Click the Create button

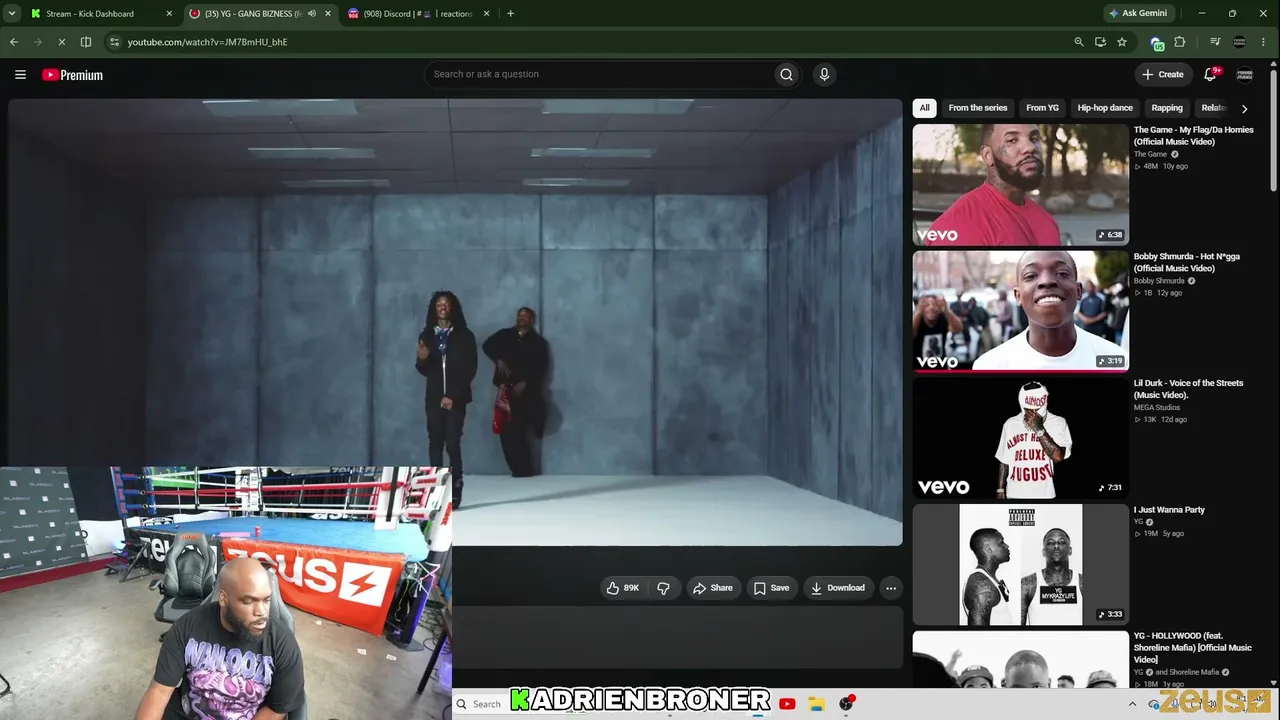(1163, 74)
